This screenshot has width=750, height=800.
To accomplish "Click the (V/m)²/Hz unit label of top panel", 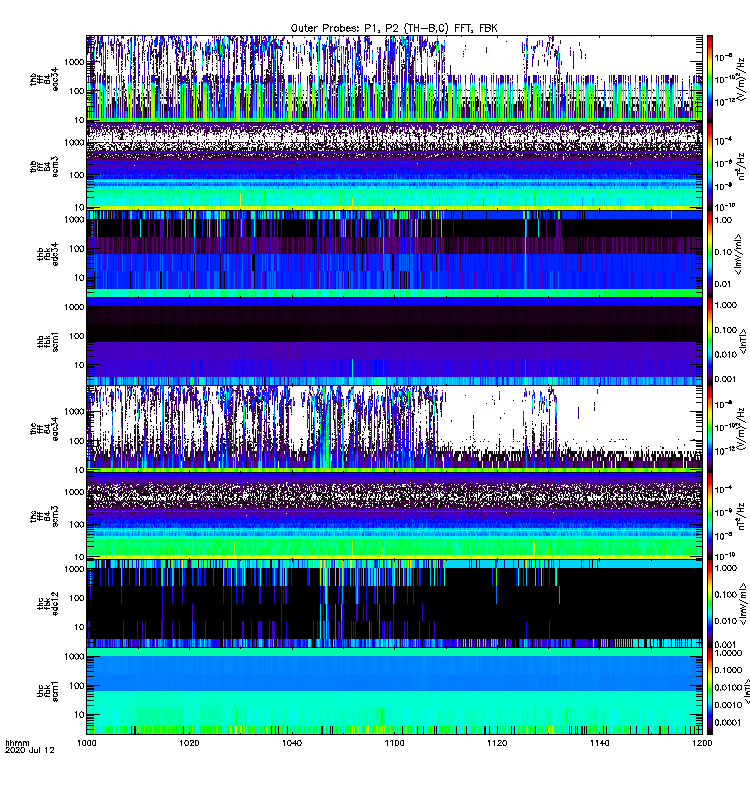I will [x=742, y=79].
